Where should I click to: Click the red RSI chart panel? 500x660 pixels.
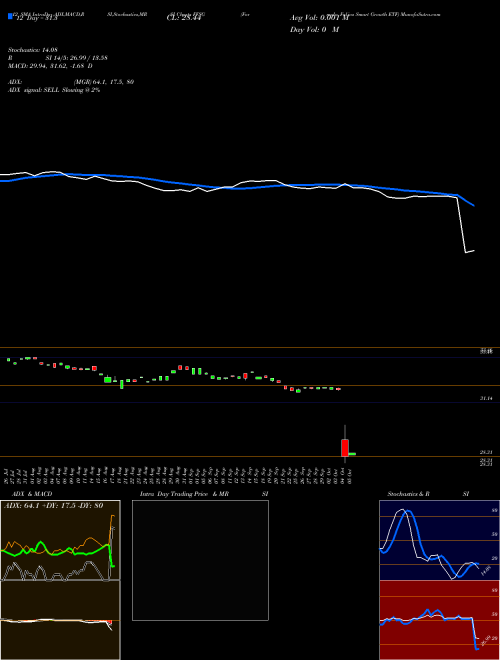(439, 620)
